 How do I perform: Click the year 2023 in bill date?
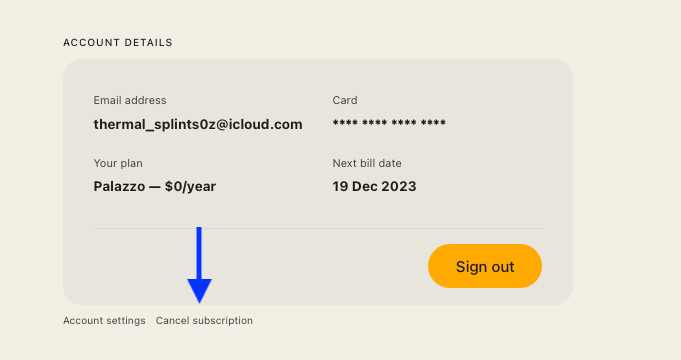tap(400, 186)
